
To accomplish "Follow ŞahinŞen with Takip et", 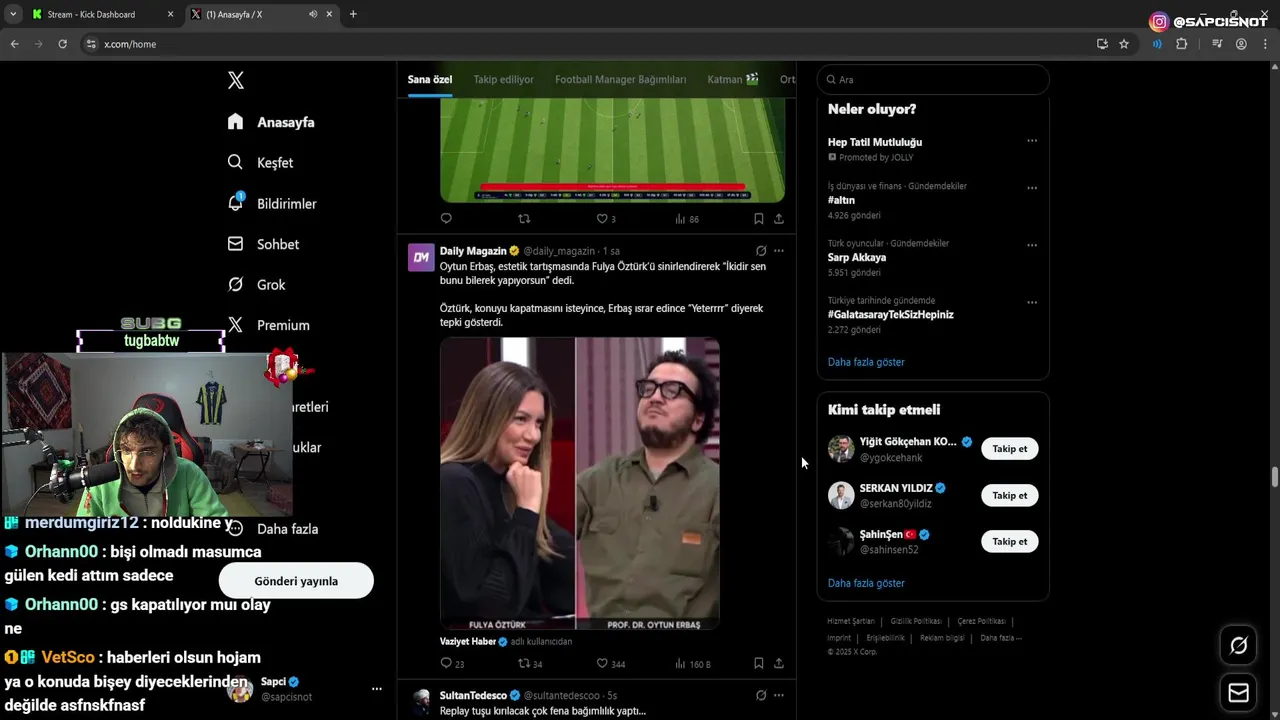I will coord(1009,541).
